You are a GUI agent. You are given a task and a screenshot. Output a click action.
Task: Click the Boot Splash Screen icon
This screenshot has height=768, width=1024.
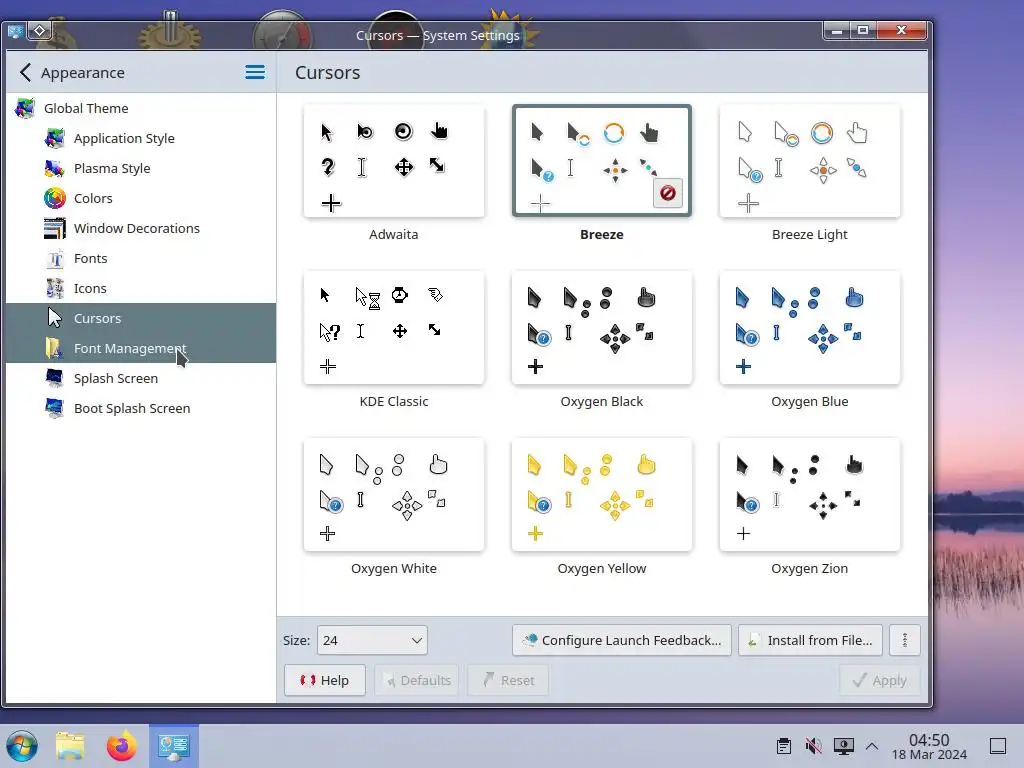(55, 409)
